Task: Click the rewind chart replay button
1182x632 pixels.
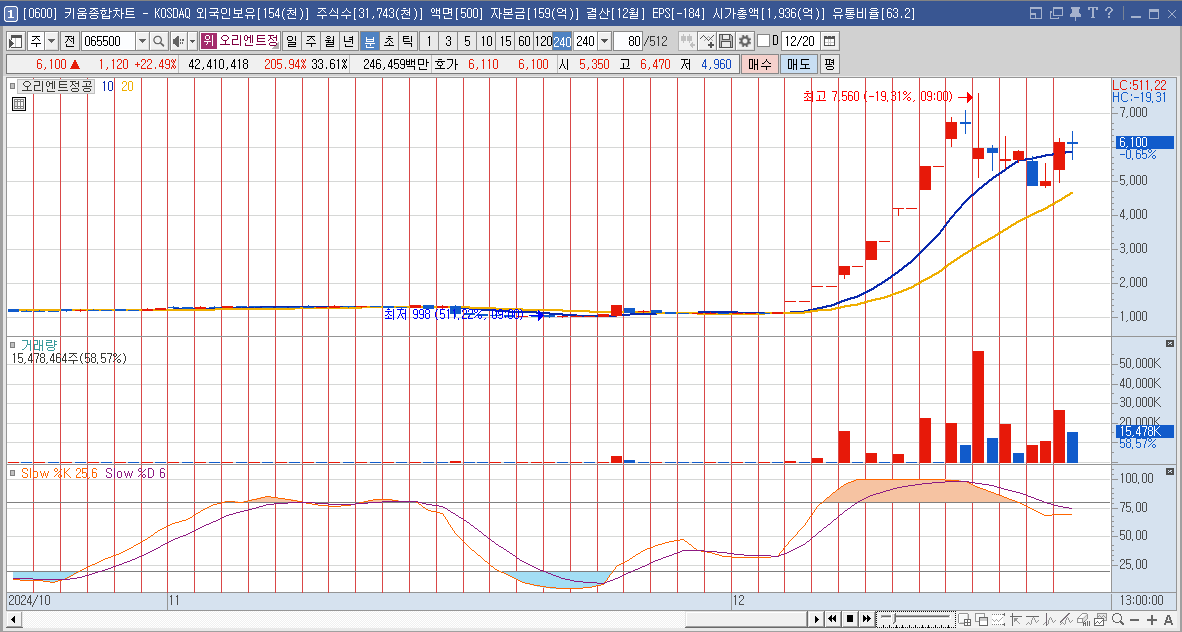Action: pyautogui.click(x=832, y=619)
